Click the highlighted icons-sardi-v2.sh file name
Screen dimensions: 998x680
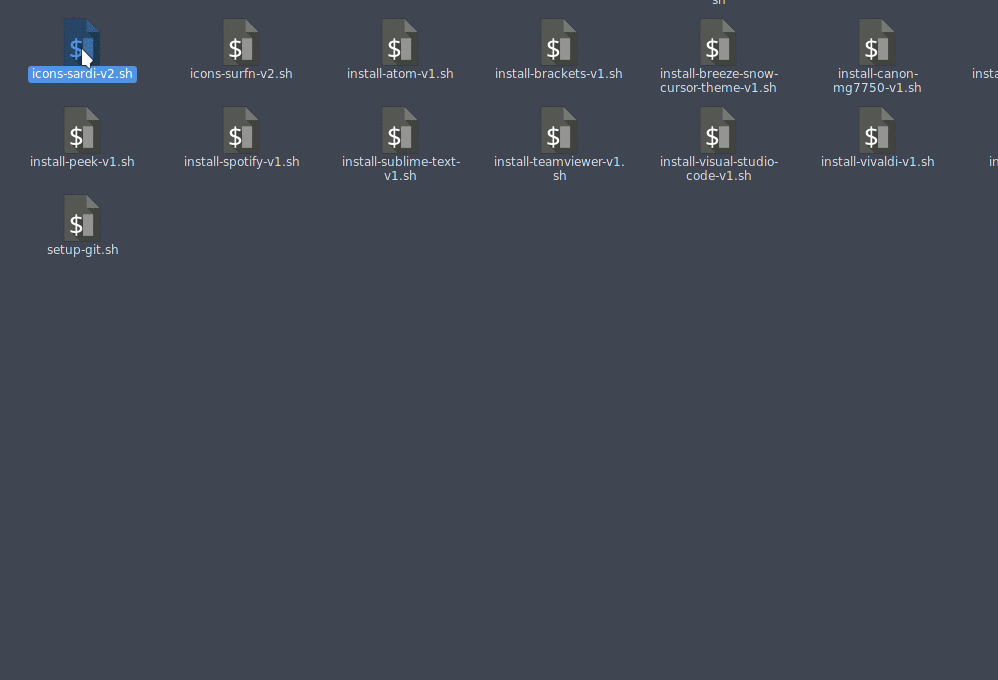pyautogui.click(x=82, y=74)
